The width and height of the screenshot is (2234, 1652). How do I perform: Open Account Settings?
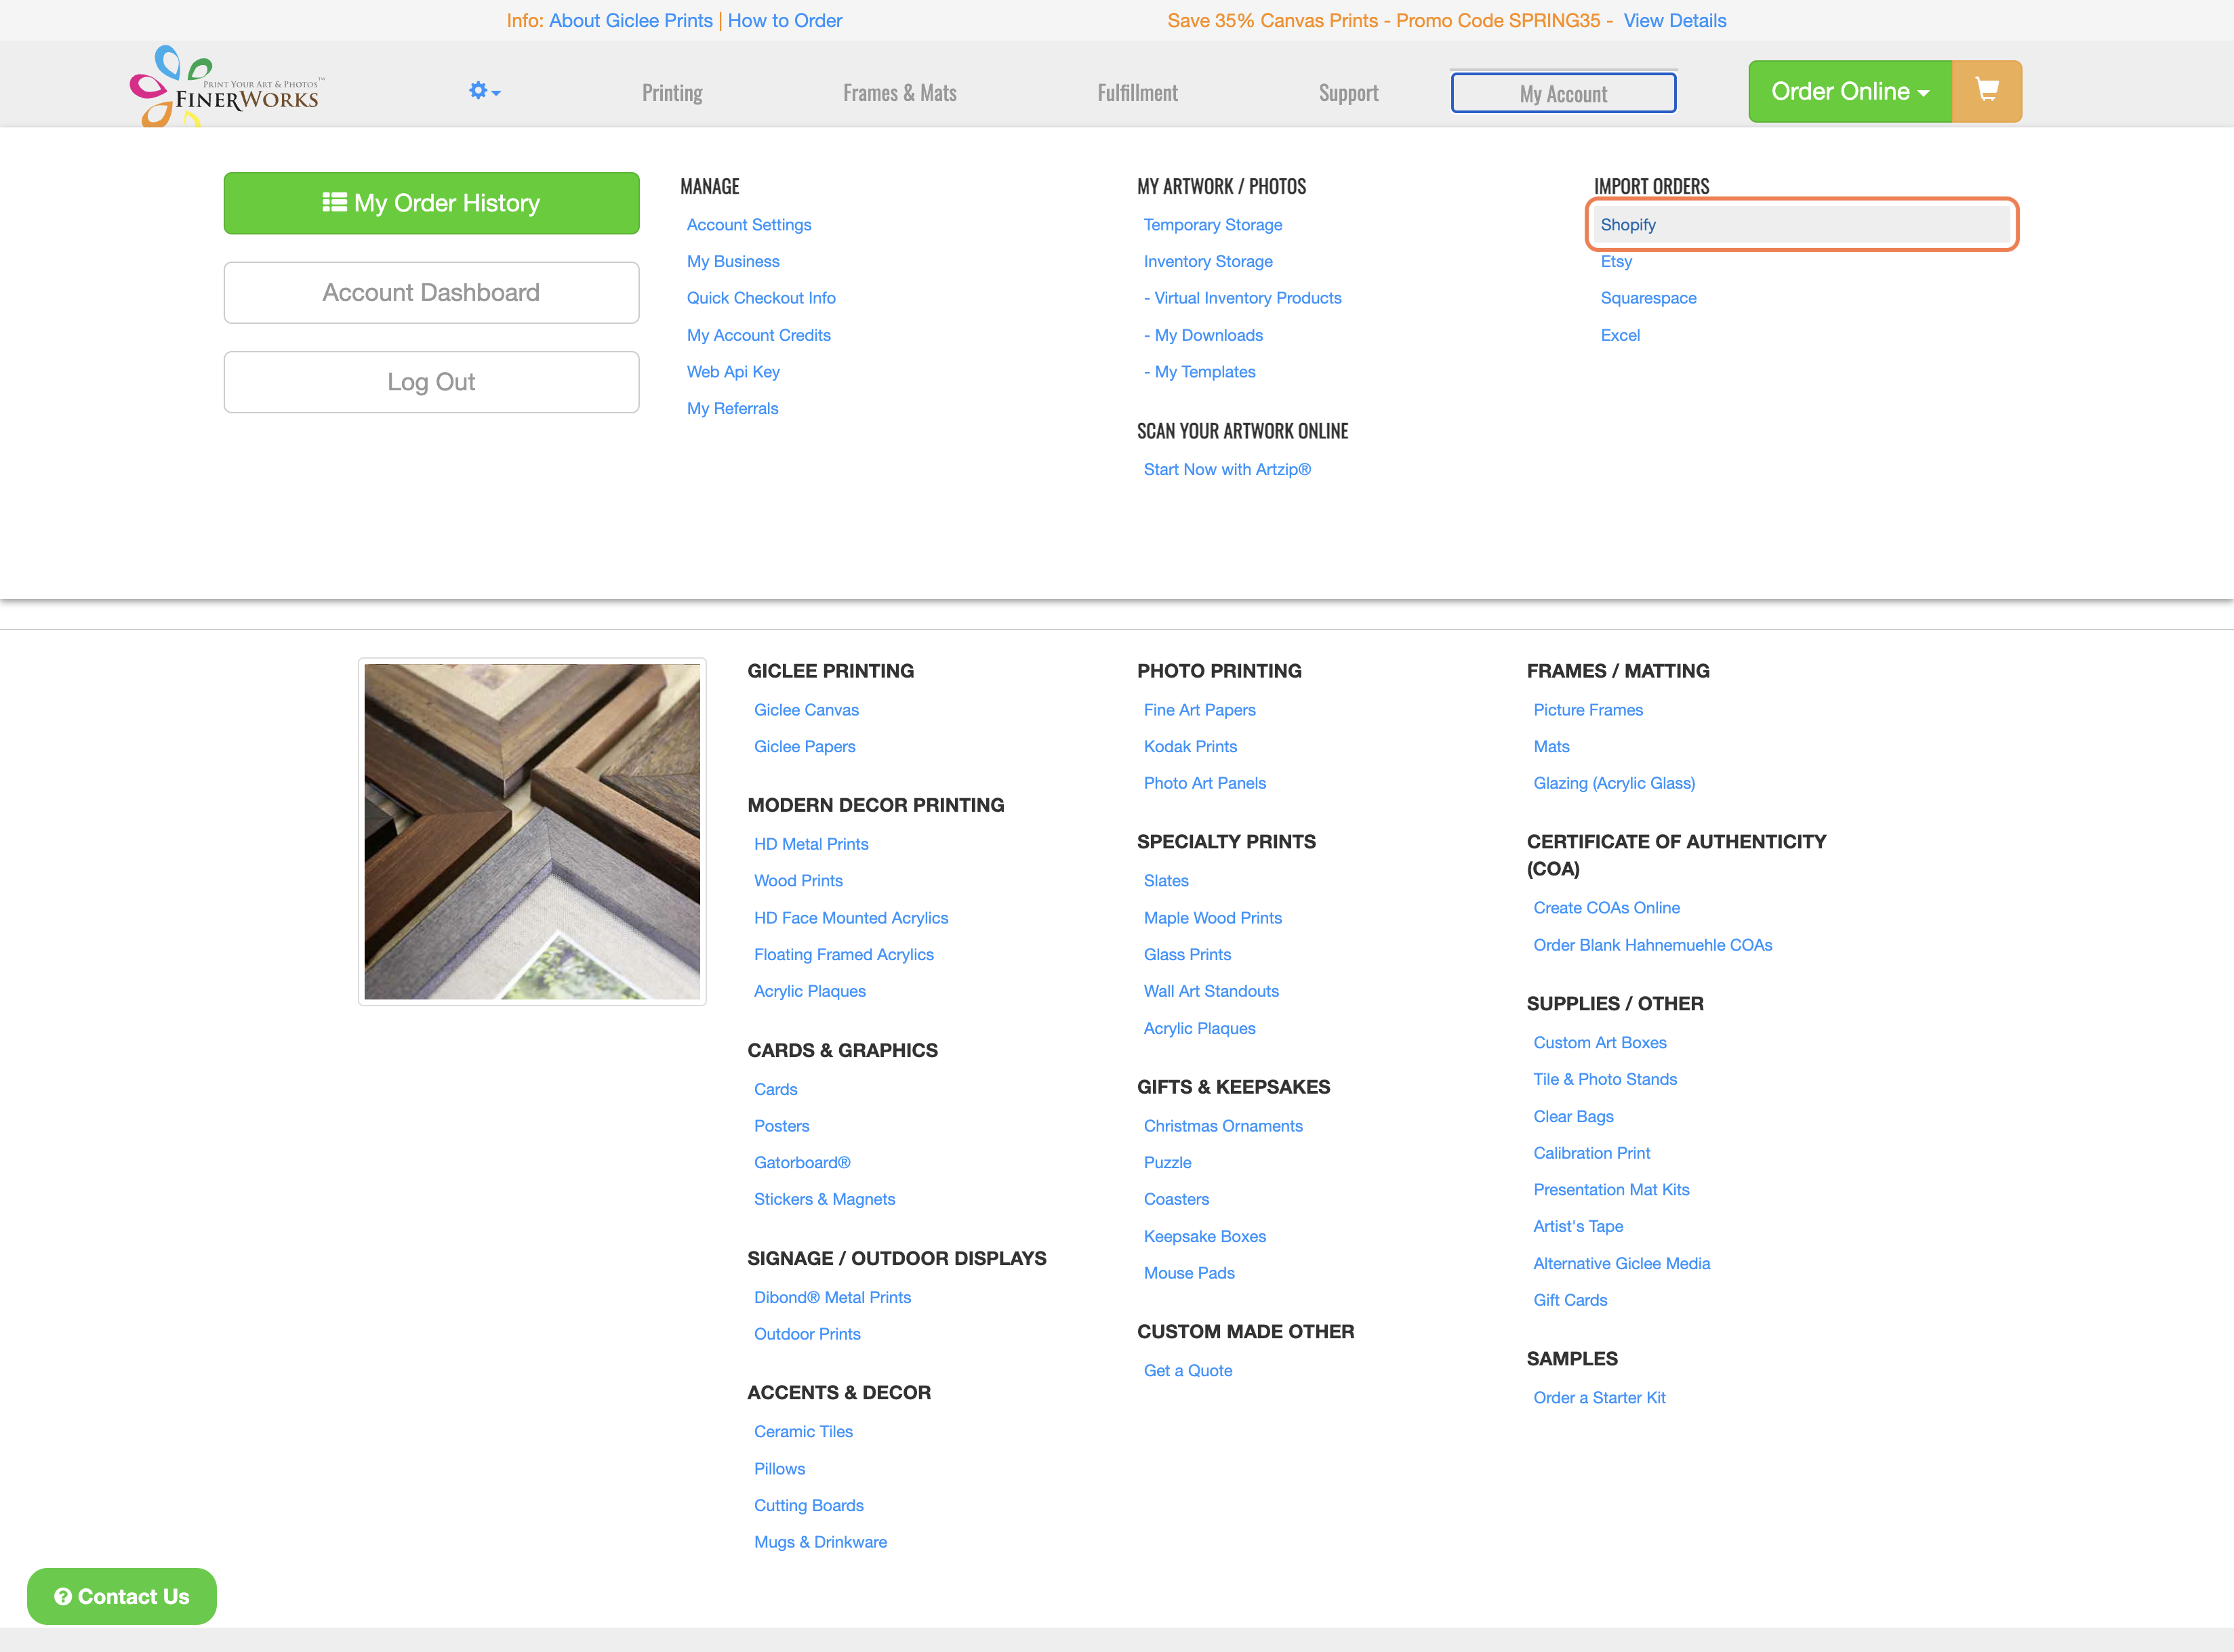(x=749, y=225)
